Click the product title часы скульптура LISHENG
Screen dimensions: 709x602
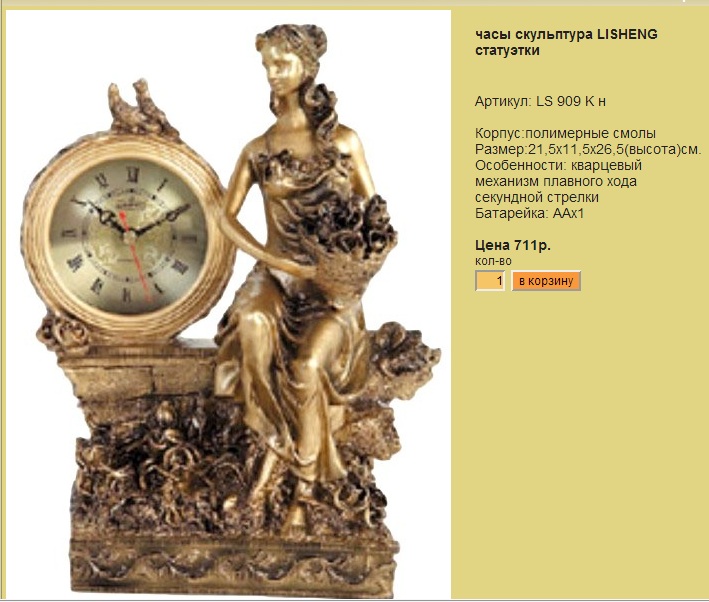(x=566, y=34)
